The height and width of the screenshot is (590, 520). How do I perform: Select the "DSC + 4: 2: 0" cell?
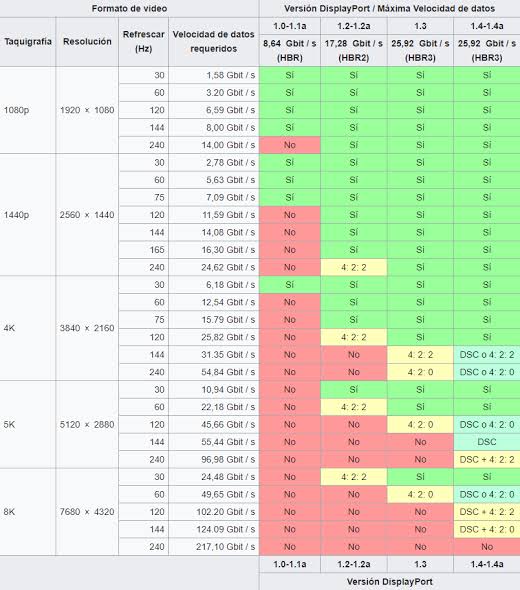pos(487,529)
